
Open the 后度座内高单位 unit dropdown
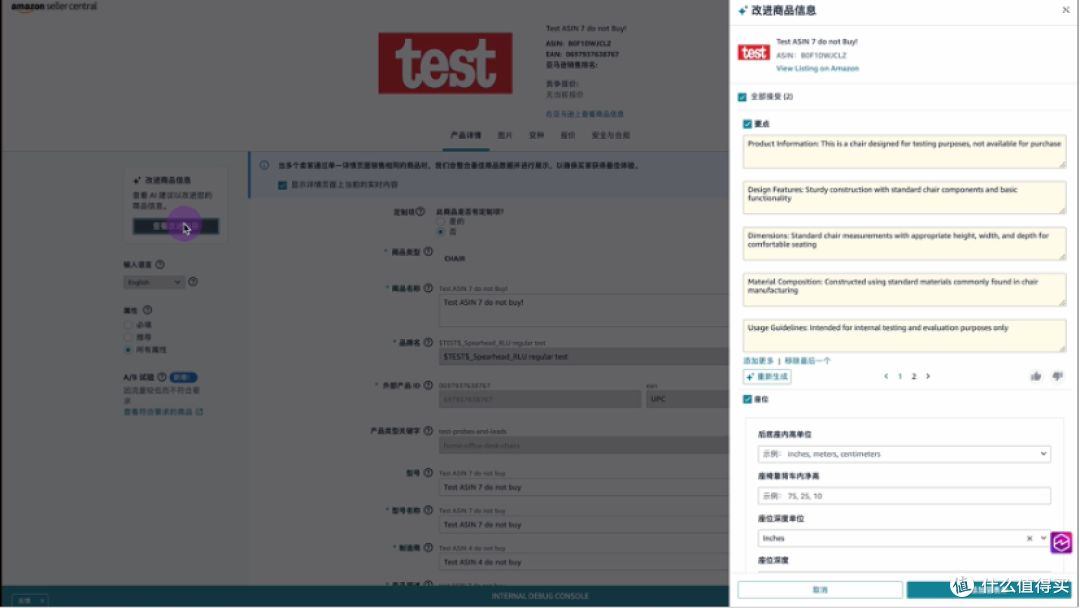(904, 454)
